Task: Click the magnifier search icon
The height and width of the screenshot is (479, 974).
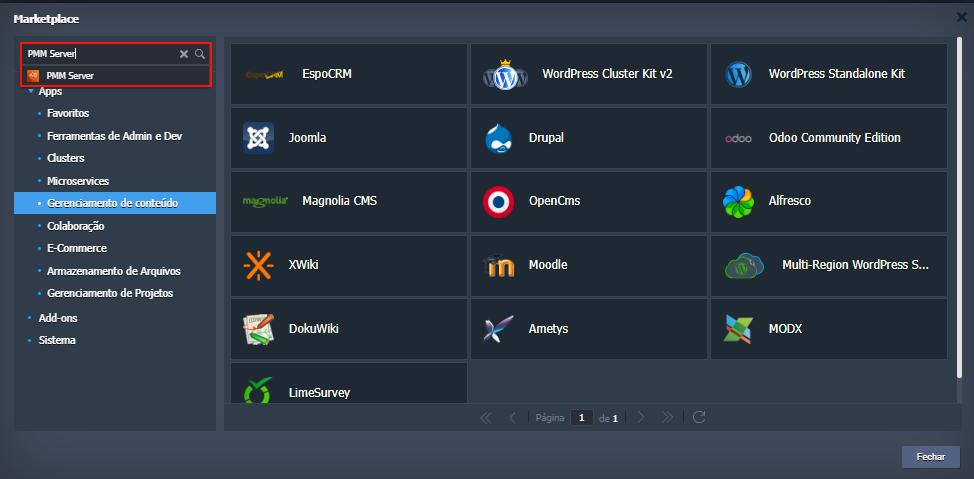Action: click(200, 54)
